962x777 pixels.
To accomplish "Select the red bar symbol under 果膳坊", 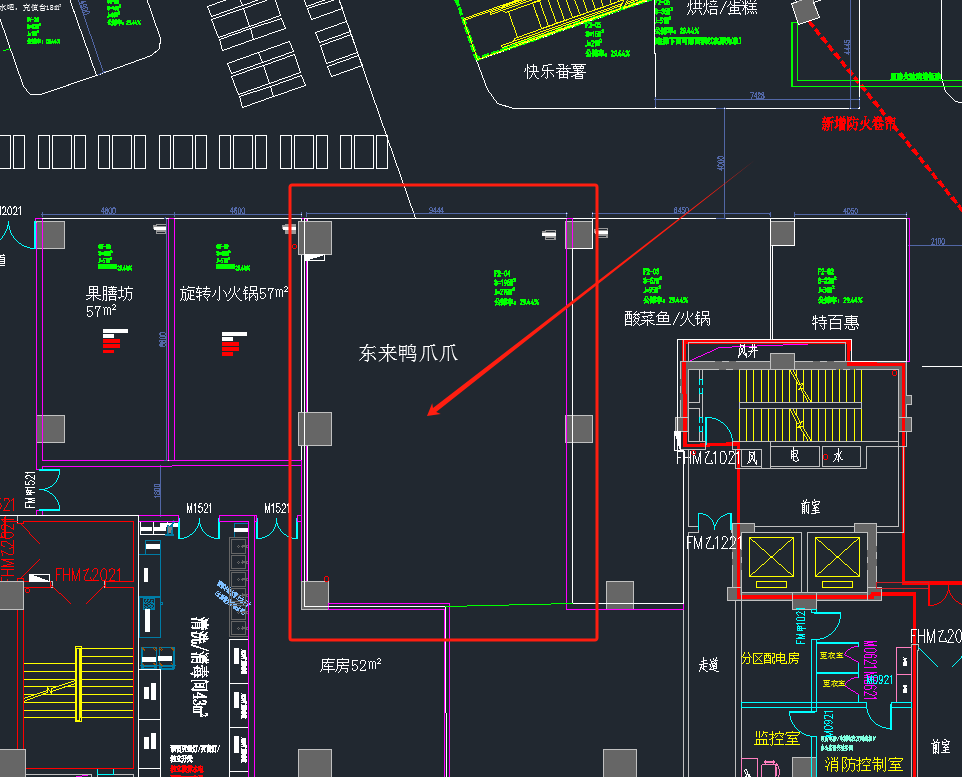I will click(x=111, y=343).
